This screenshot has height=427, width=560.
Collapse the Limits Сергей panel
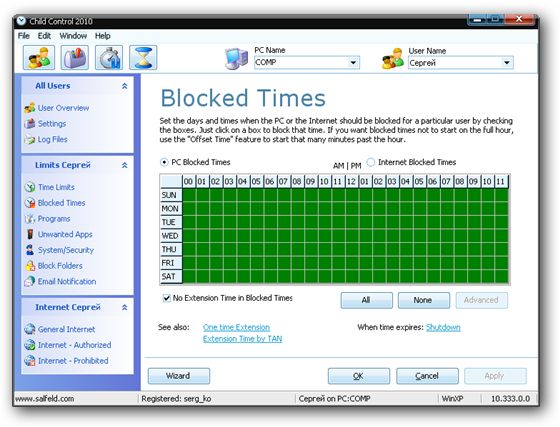coord(125,165)
